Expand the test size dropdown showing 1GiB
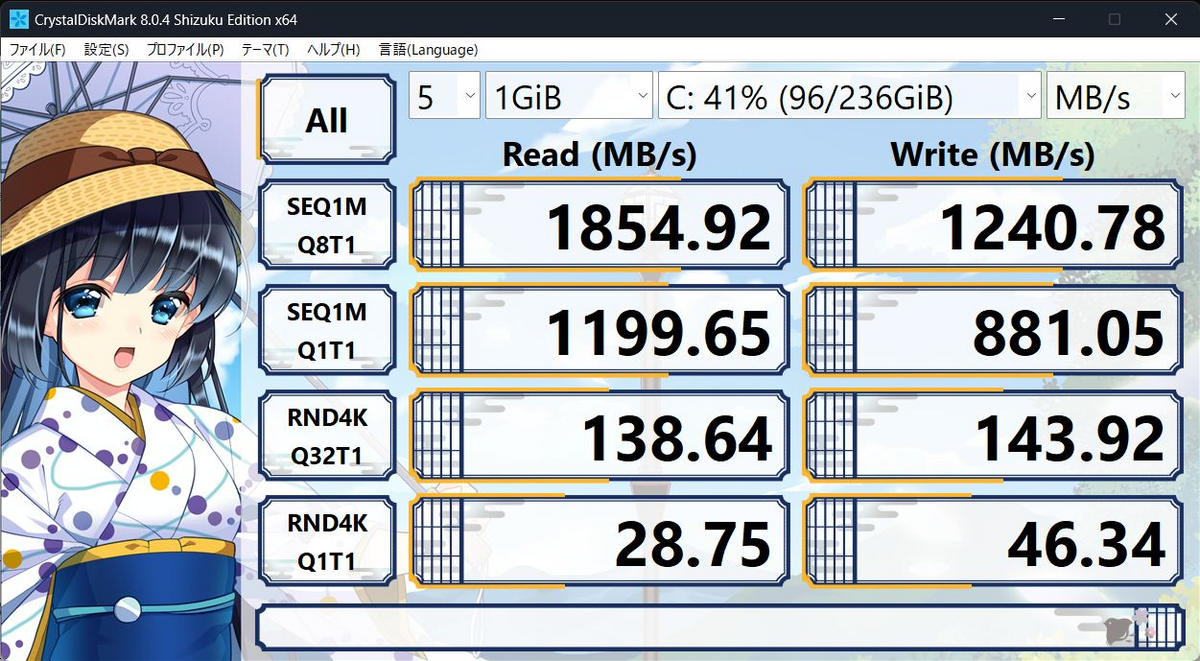Screen dimensions: 1200x661 [569, 96]
